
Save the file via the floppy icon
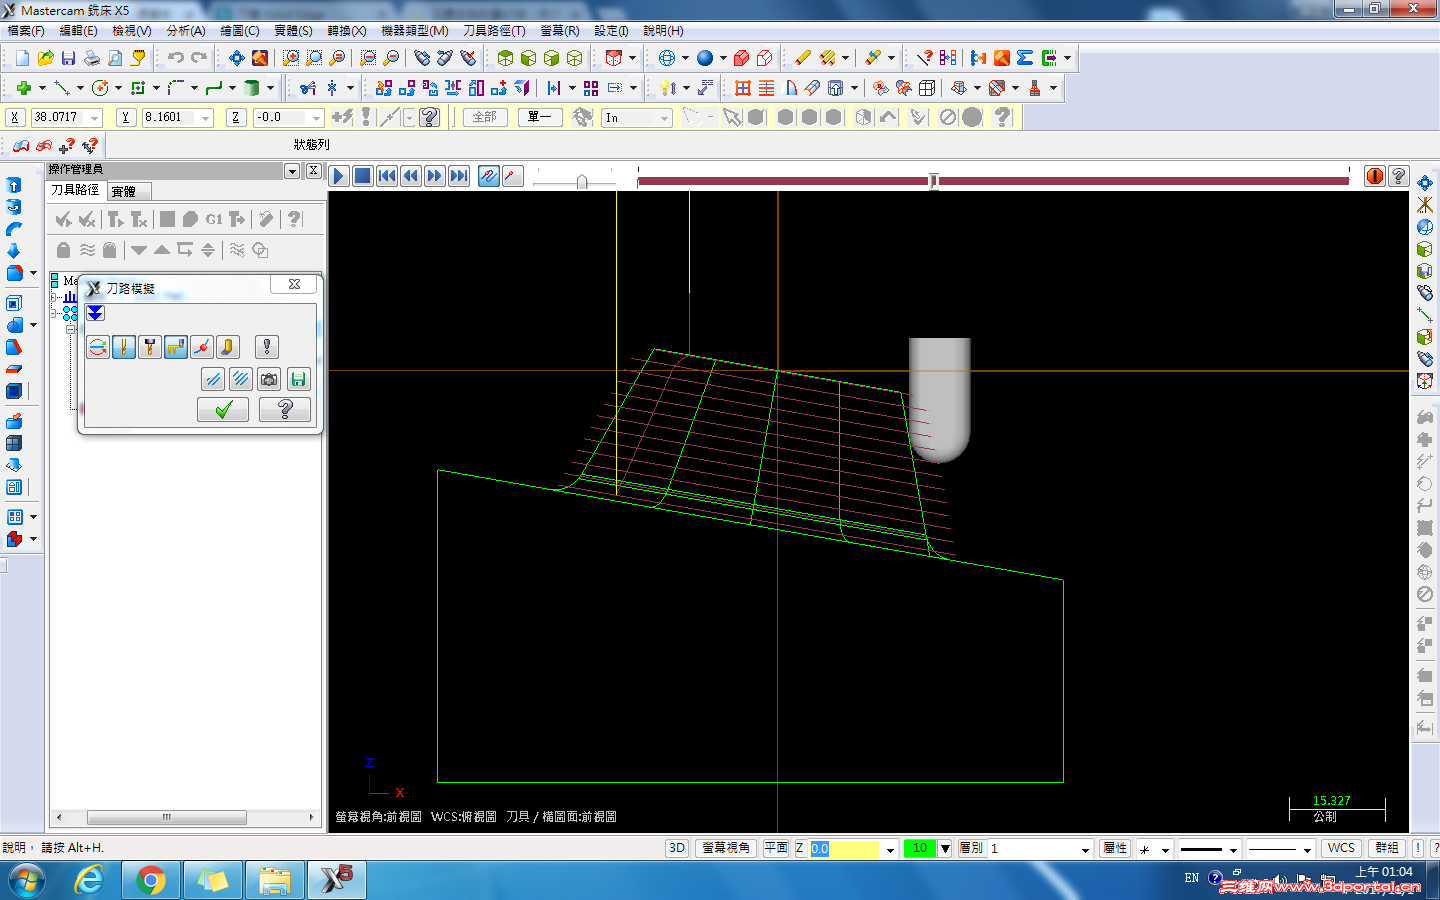coord(68,58)
